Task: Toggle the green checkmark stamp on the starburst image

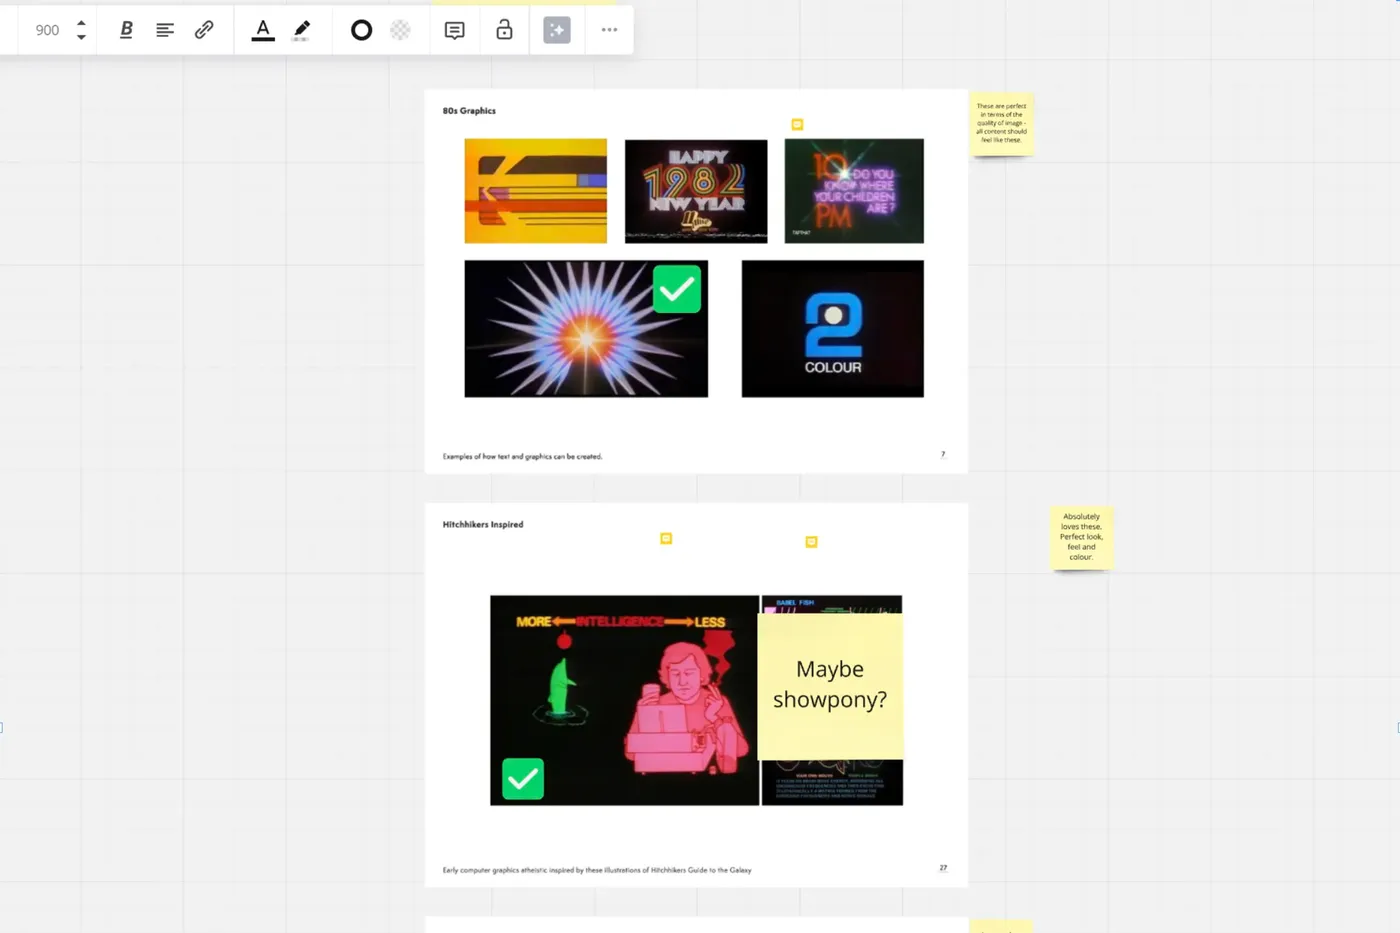Action: pos(677,289)
